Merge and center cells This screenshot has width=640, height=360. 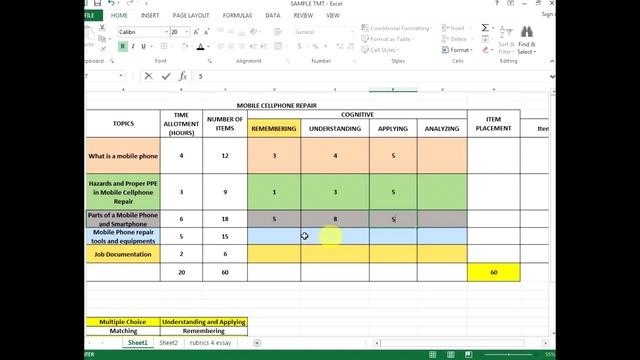point(278,46)
